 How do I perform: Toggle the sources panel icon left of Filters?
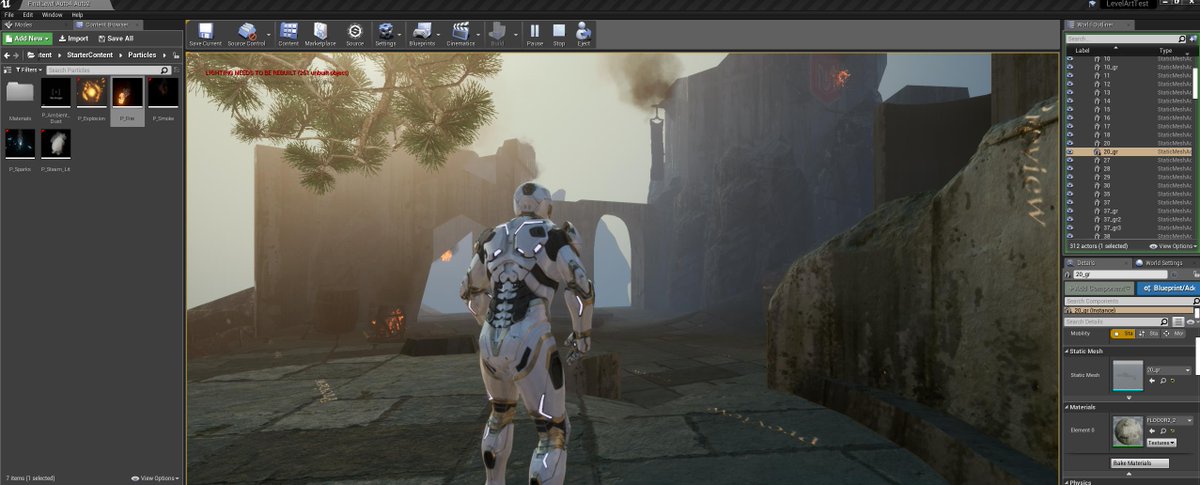pos(8,70)
